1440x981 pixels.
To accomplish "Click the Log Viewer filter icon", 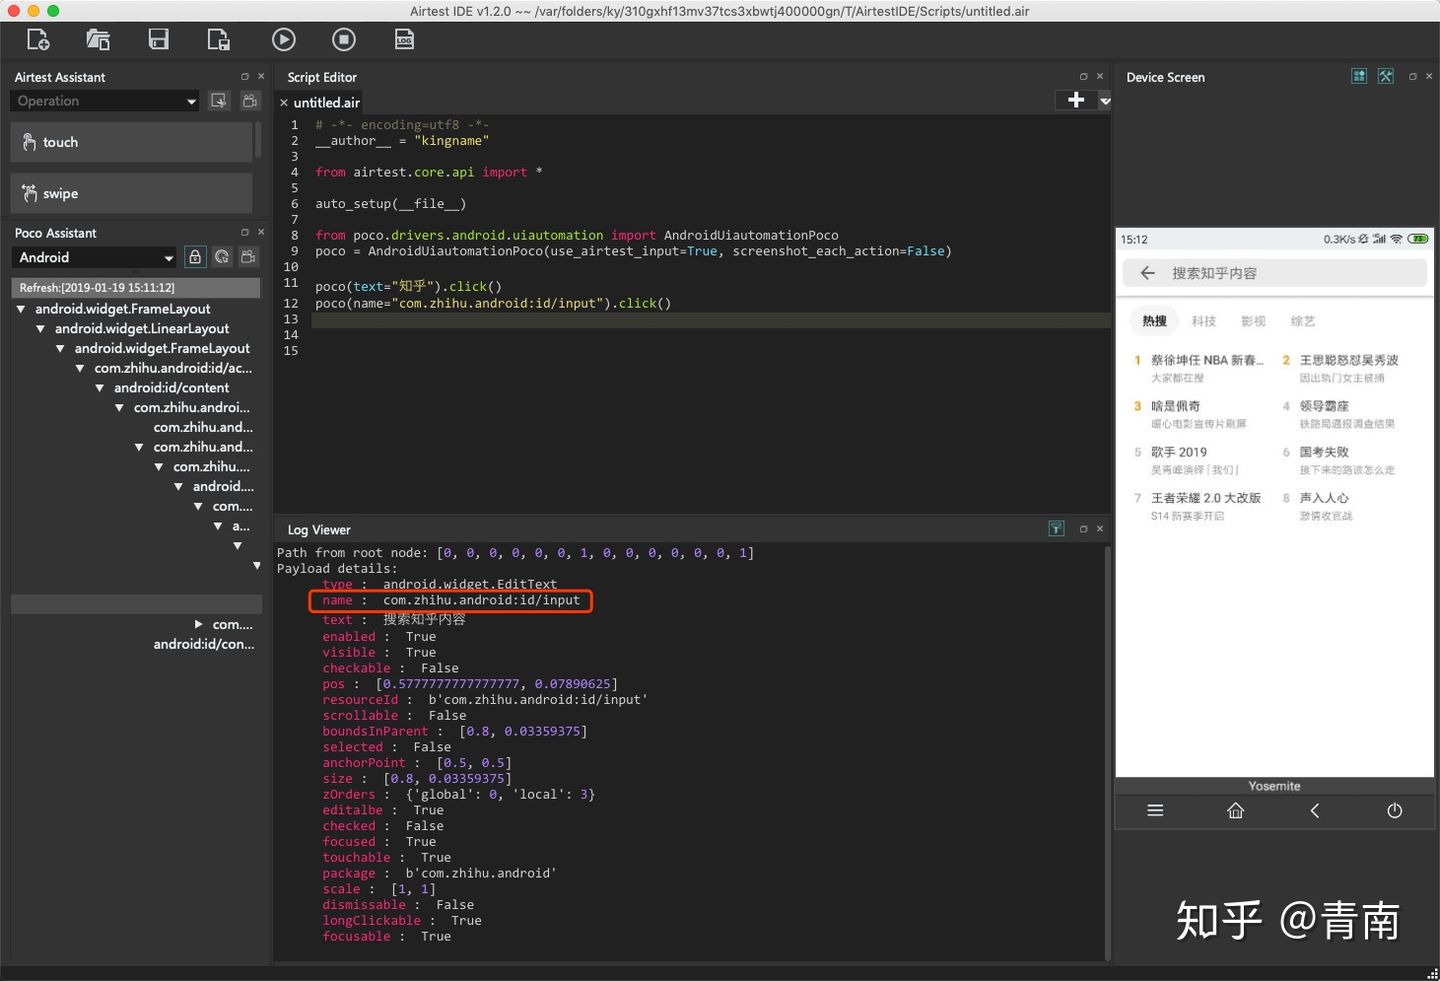I will 1056,529.
